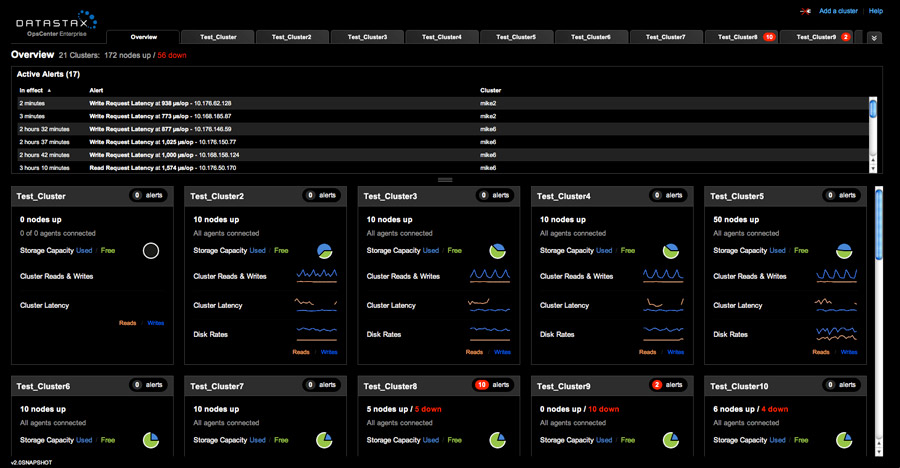Open the Add a cluster link

pos(838,11)
